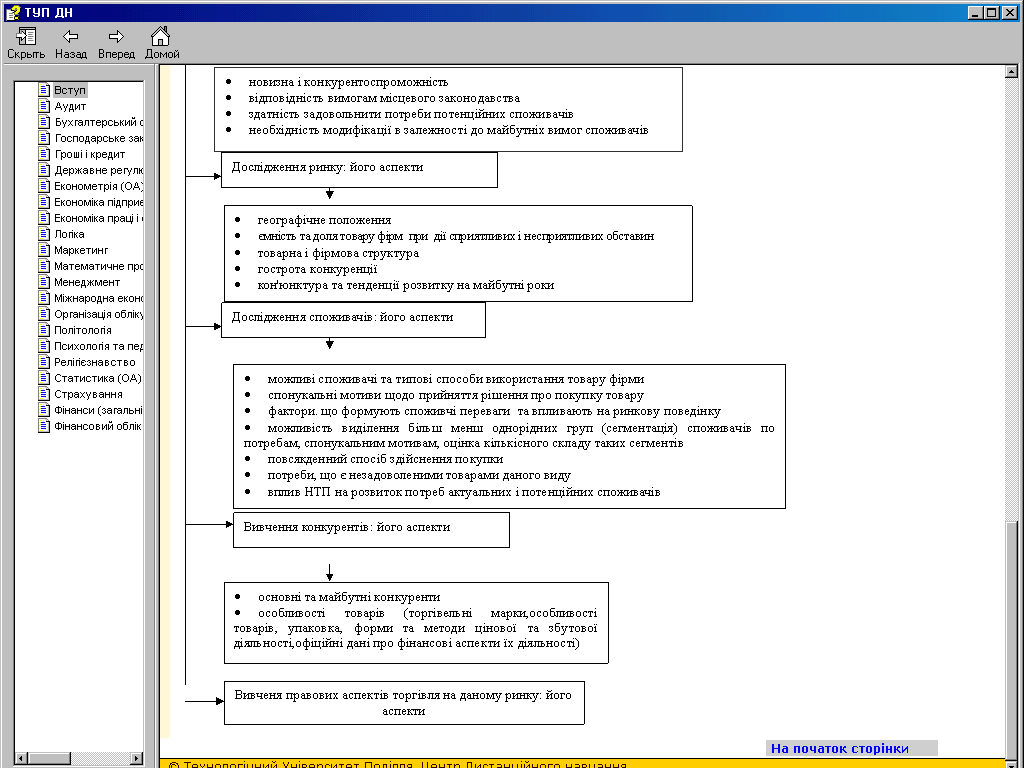Viewport: 1024px width, 768px height.
Task: Open the Статистика (ОА) topic
Action: [x=97, y=378]
